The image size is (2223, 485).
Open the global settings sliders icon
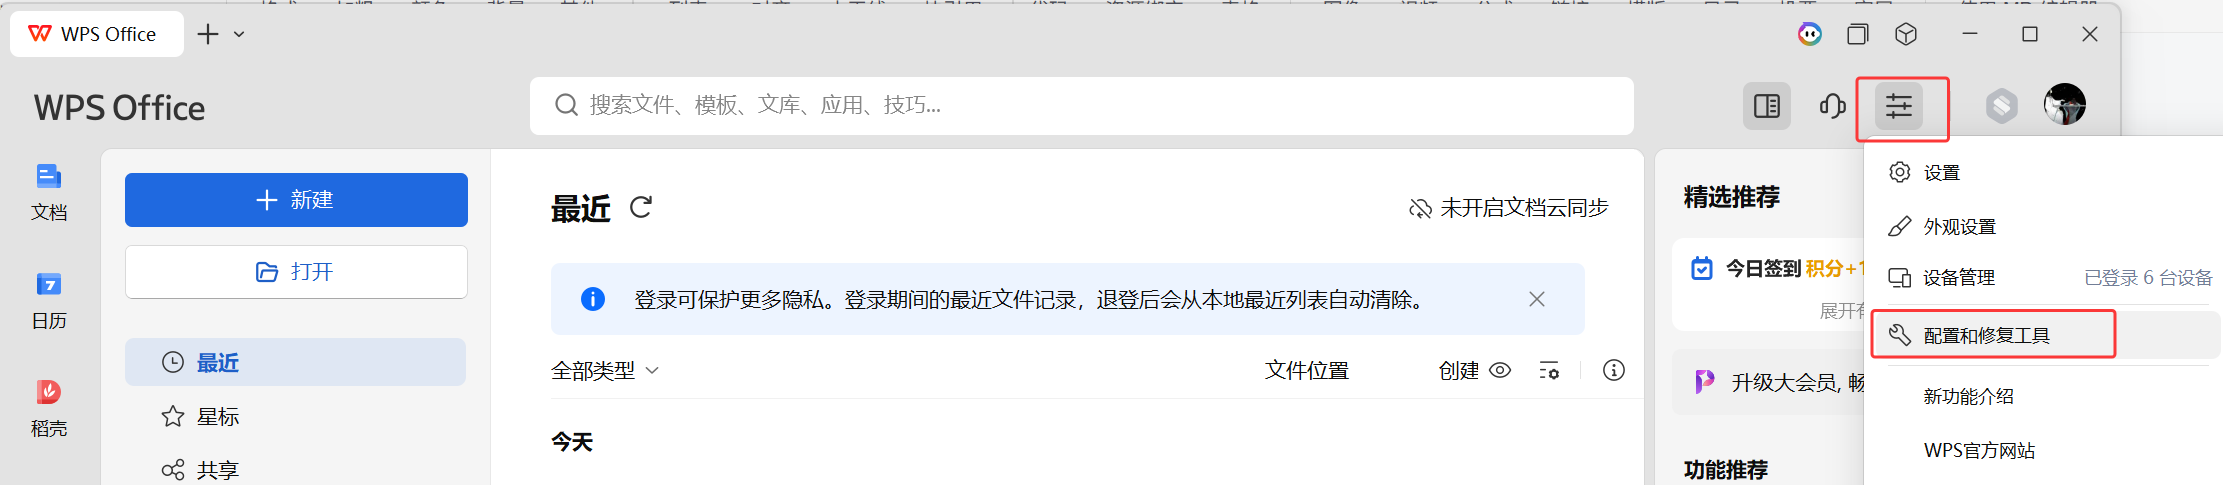click(x=1898, y=106)
